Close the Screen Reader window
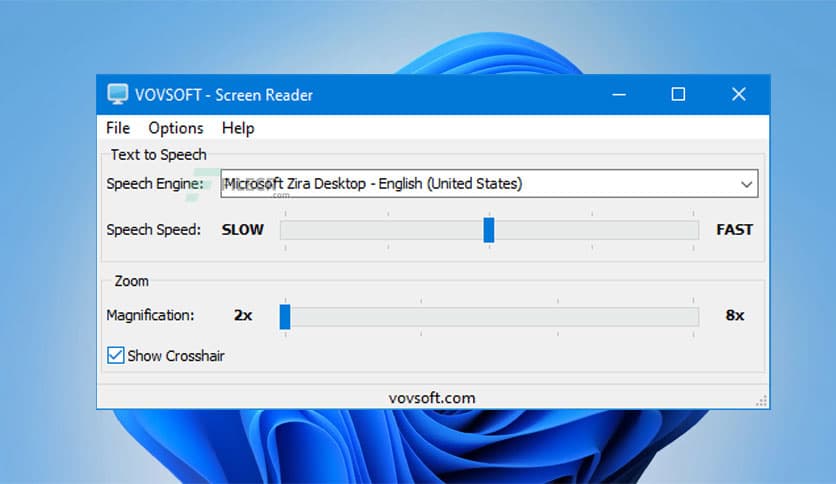This screenshot has height=484, width=836. pyautogui.click(x=738, y=94)
